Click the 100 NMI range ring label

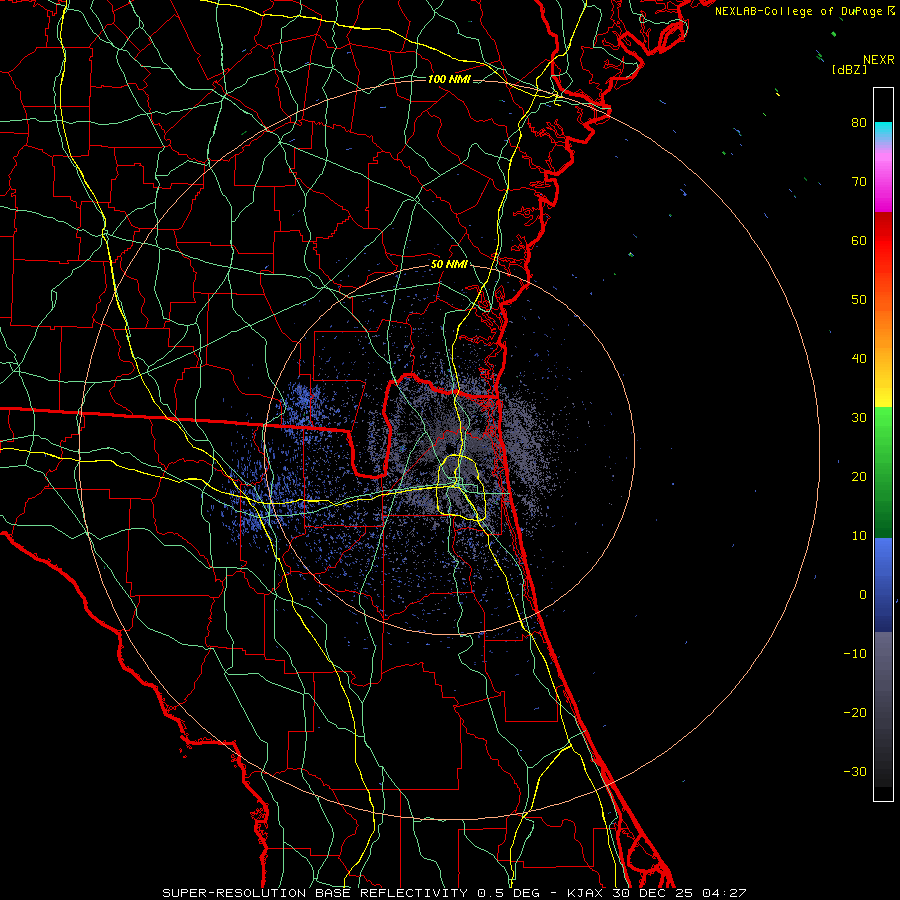(449, 79)
